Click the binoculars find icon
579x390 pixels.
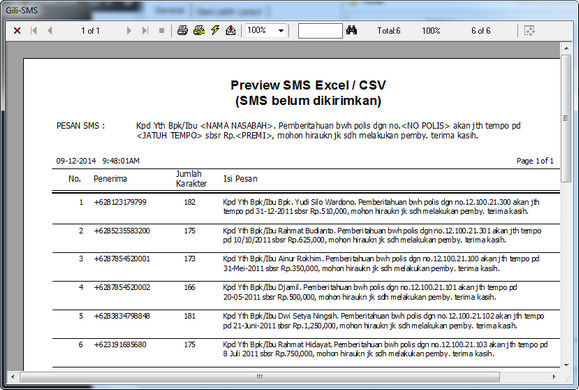352,30
